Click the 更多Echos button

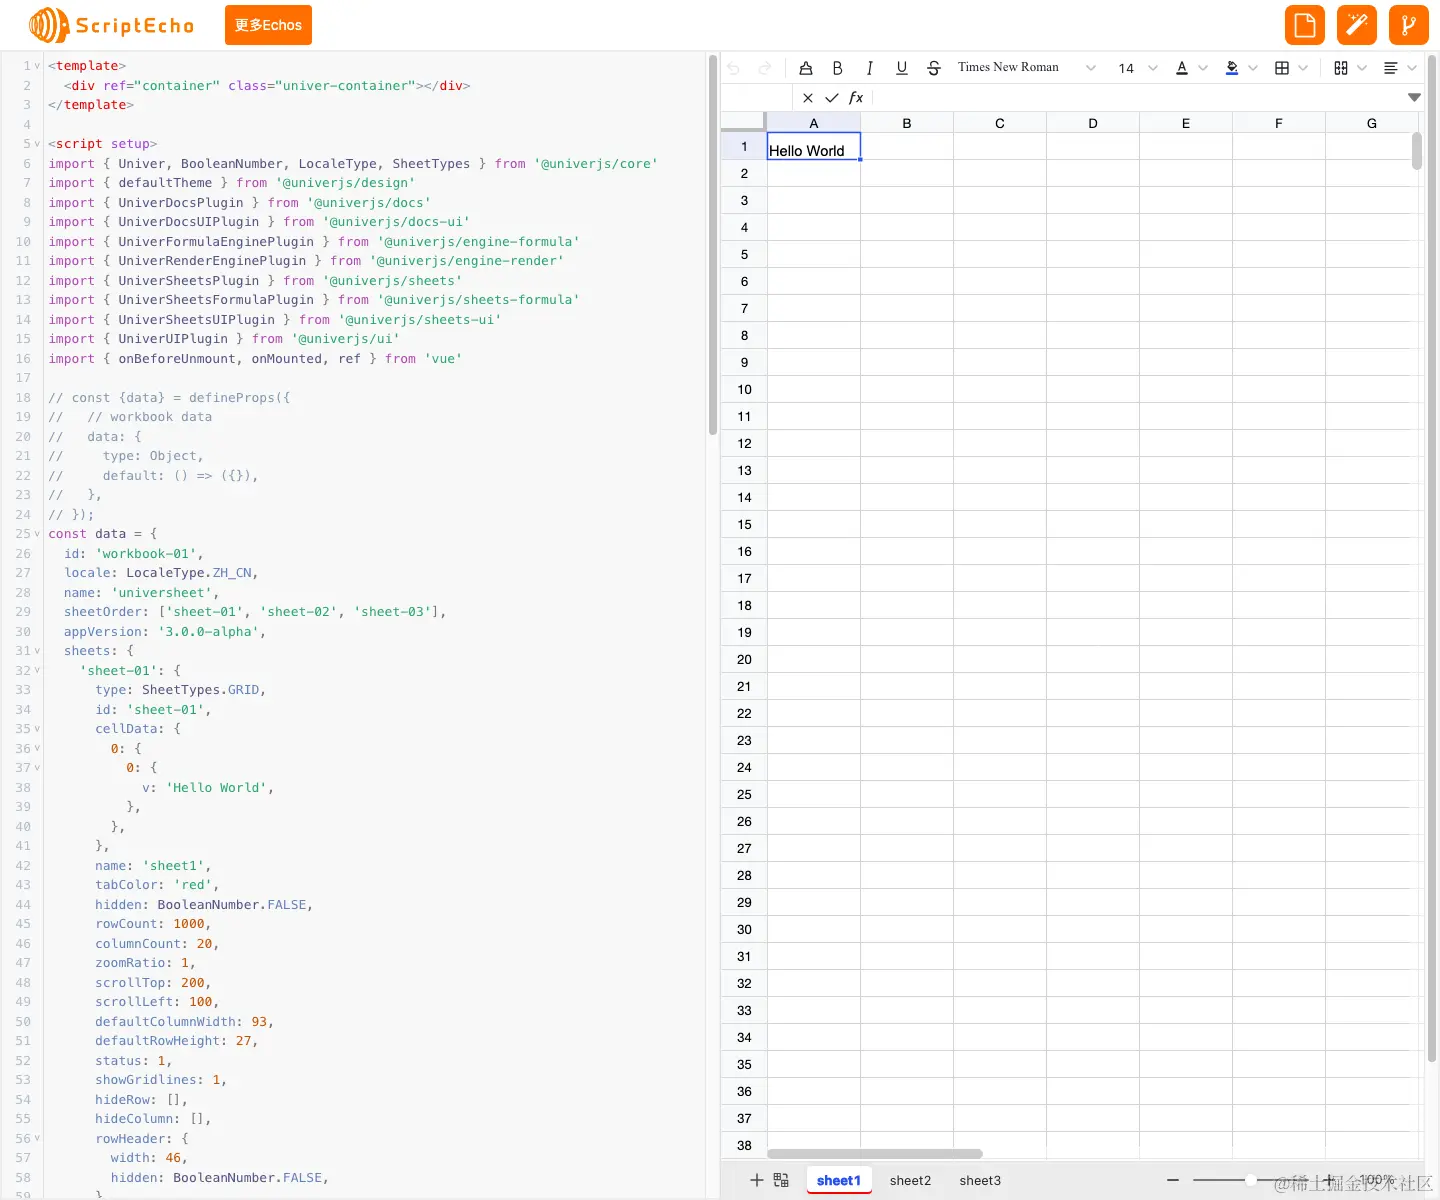(268, 25)
